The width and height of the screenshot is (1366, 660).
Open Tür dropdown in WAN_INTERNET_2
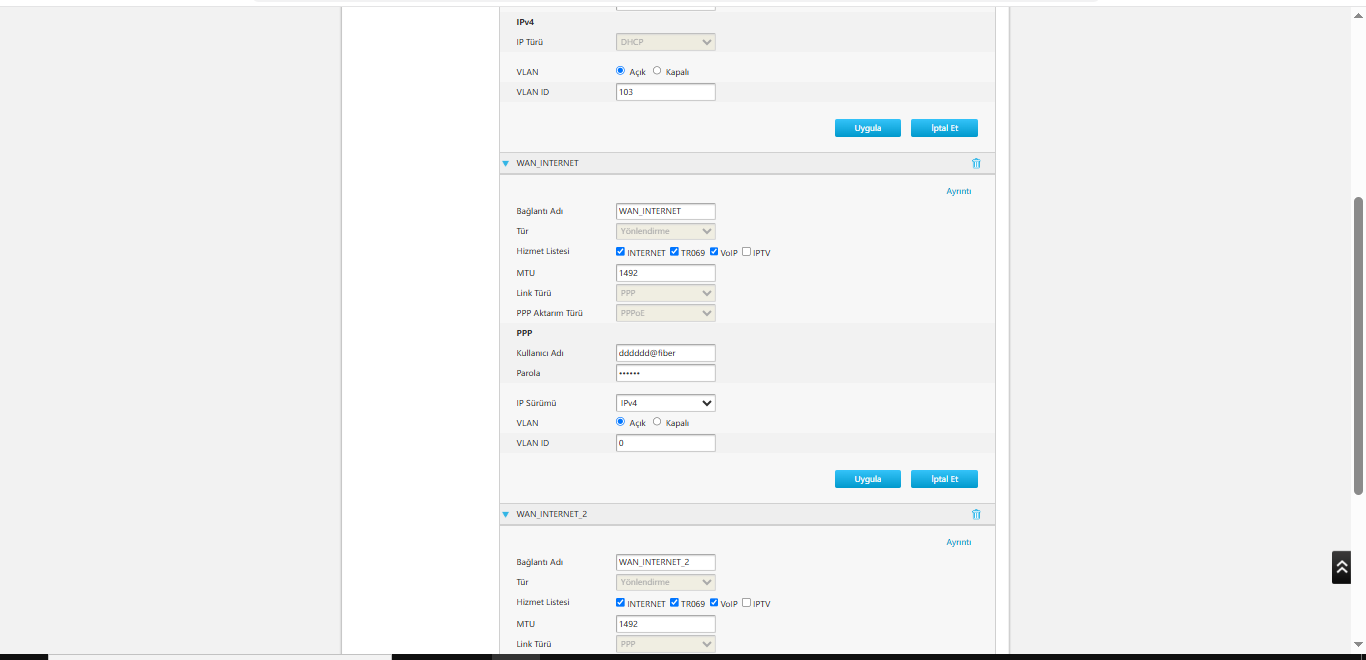click(666, 582)
